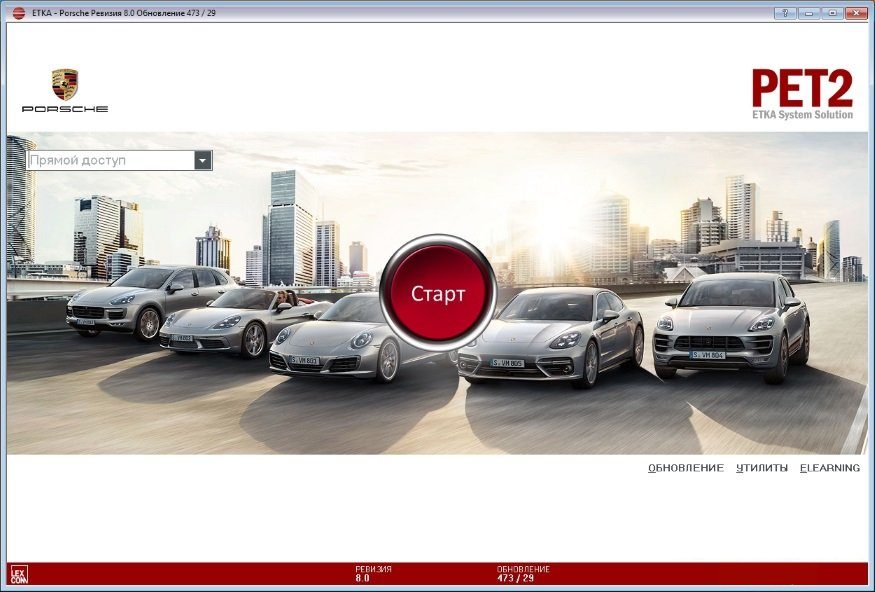
Task: Click the question mark help button
Action: click(x=785, y=12)
